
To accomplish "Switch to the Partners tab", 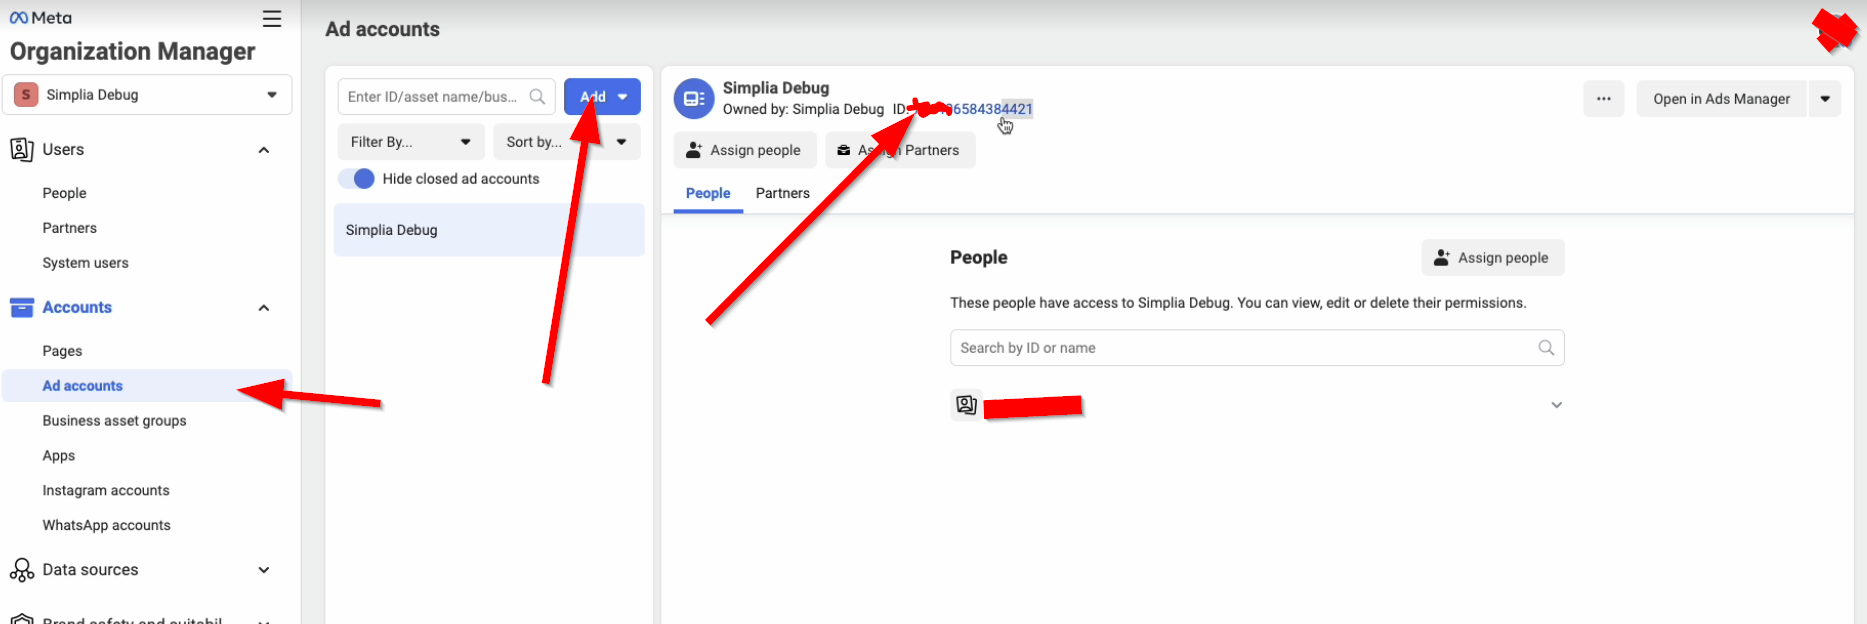I will coord(783,193).
